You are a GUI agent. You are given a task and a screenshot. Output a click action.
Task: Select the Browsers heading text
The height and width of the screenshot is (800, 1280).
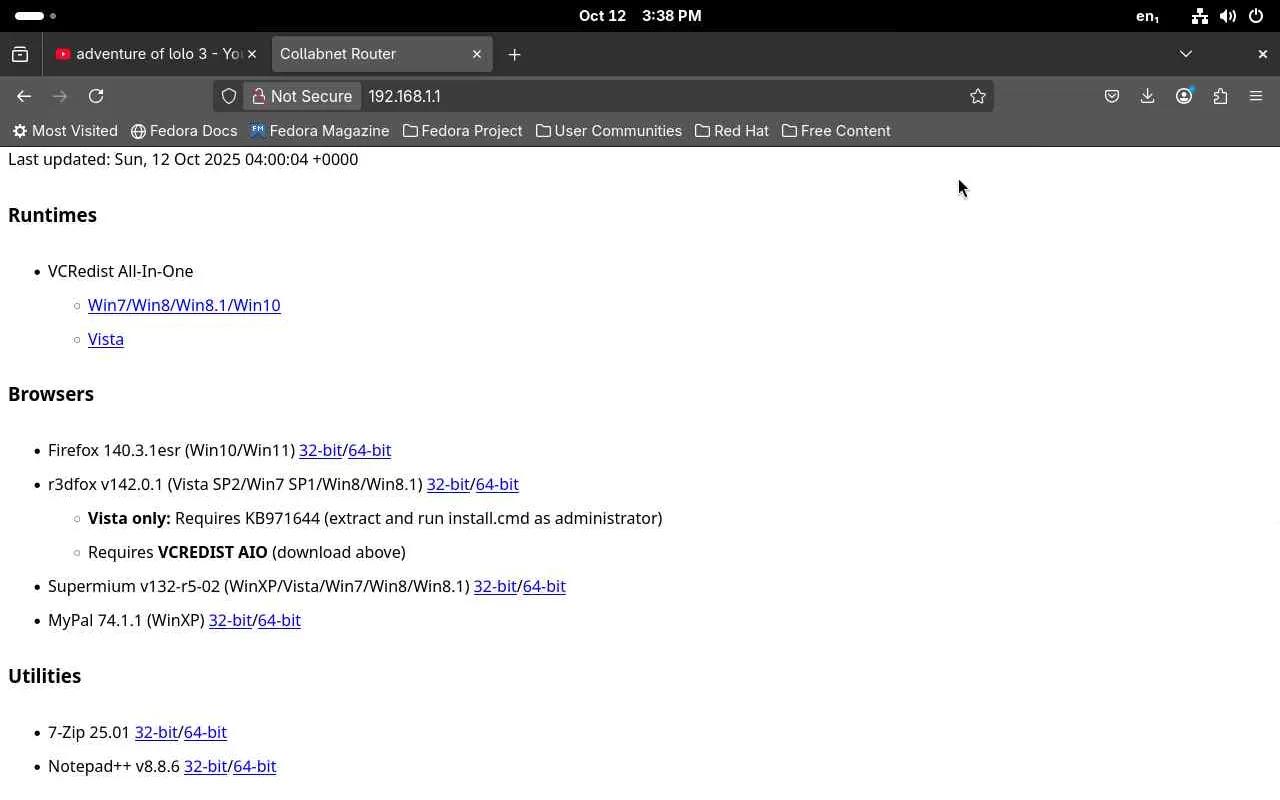coord(51,394)
